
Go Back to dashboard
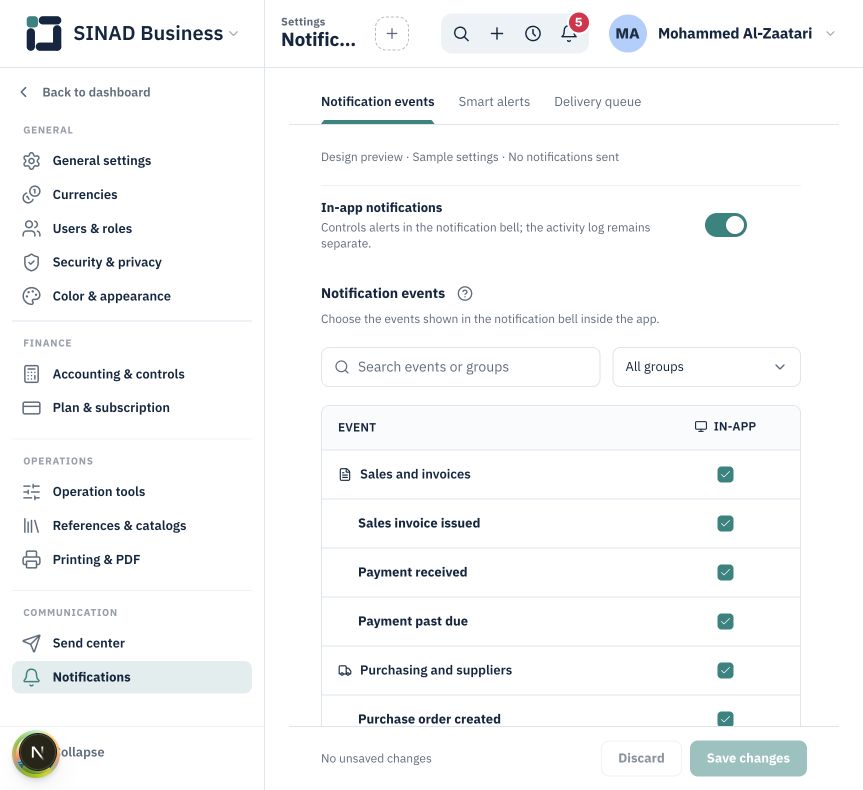pyautogui.click(x=85, y=92)
